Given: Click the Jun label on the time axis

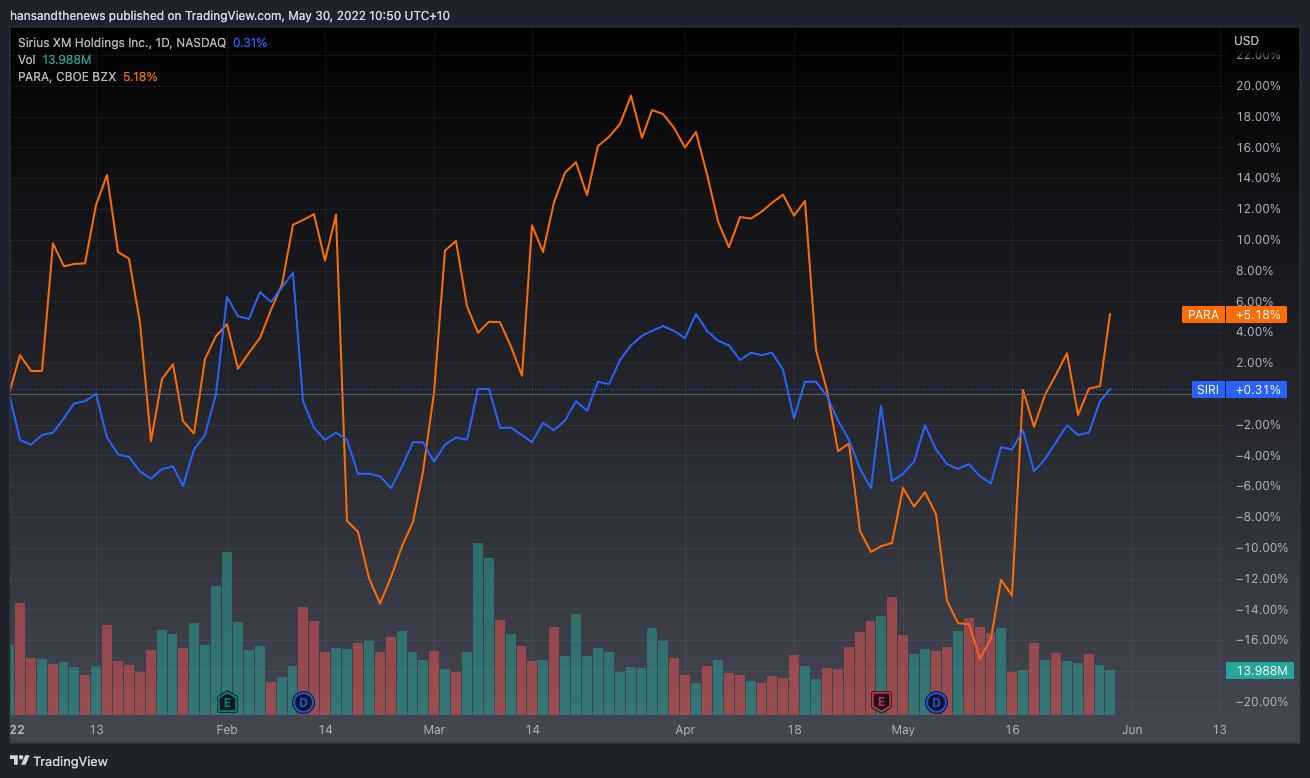Looking at the screenshot, I should pyautogui.click(x=1132, y=730).
